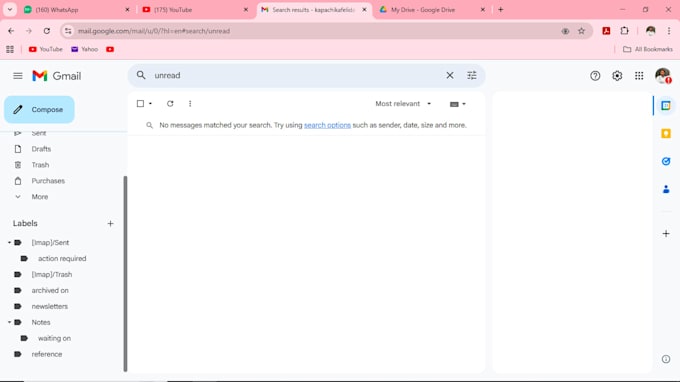
Task: Open the Adobe Acrobat extension
Action: [x=606, y=31]
